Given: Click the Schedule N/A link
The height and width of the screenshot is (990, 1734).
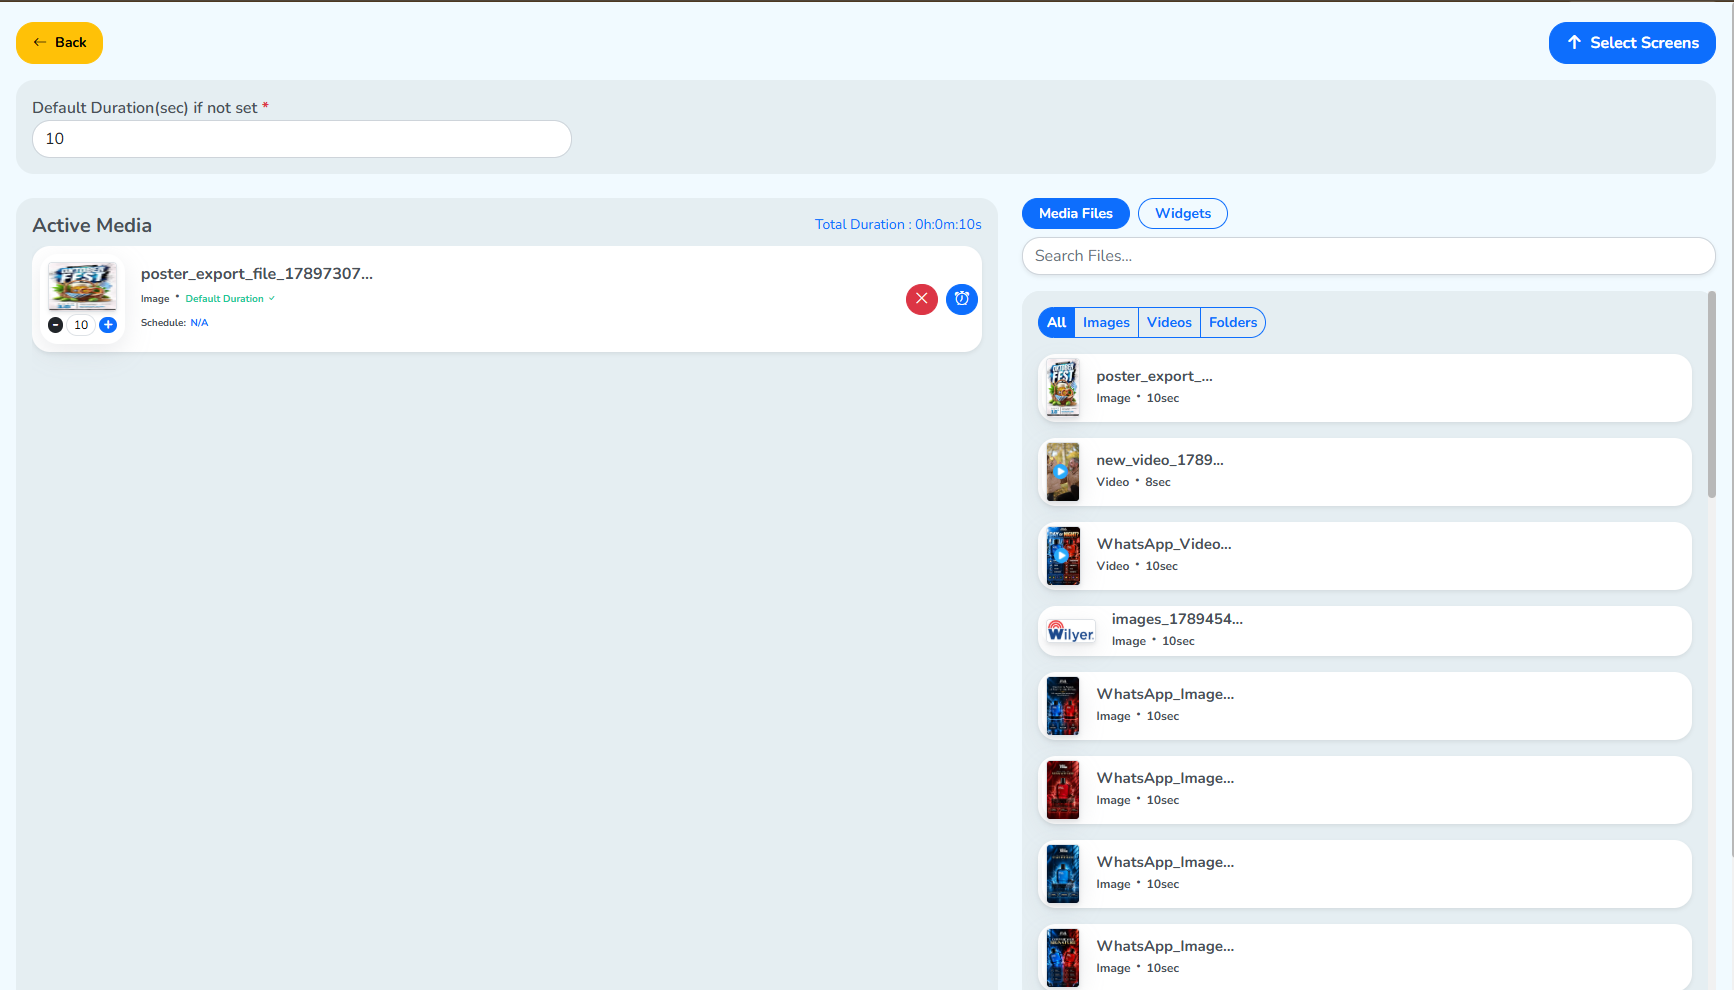Looking at the screenshot, I should pyautogui.click(x=199, y=323).
